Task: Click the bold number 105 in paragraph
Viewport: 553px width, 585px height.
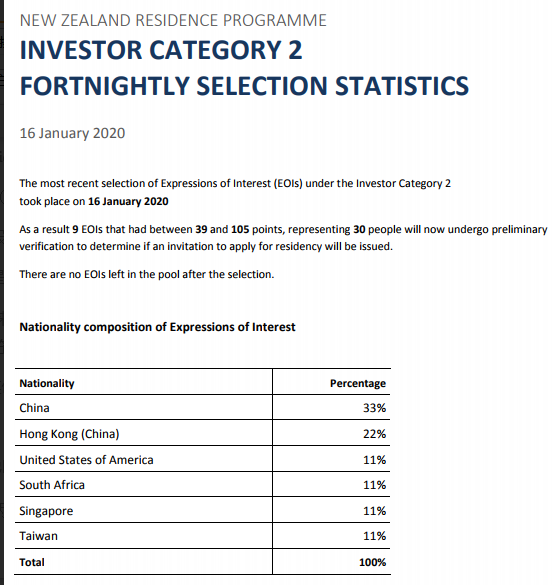Action: (240, 229)
